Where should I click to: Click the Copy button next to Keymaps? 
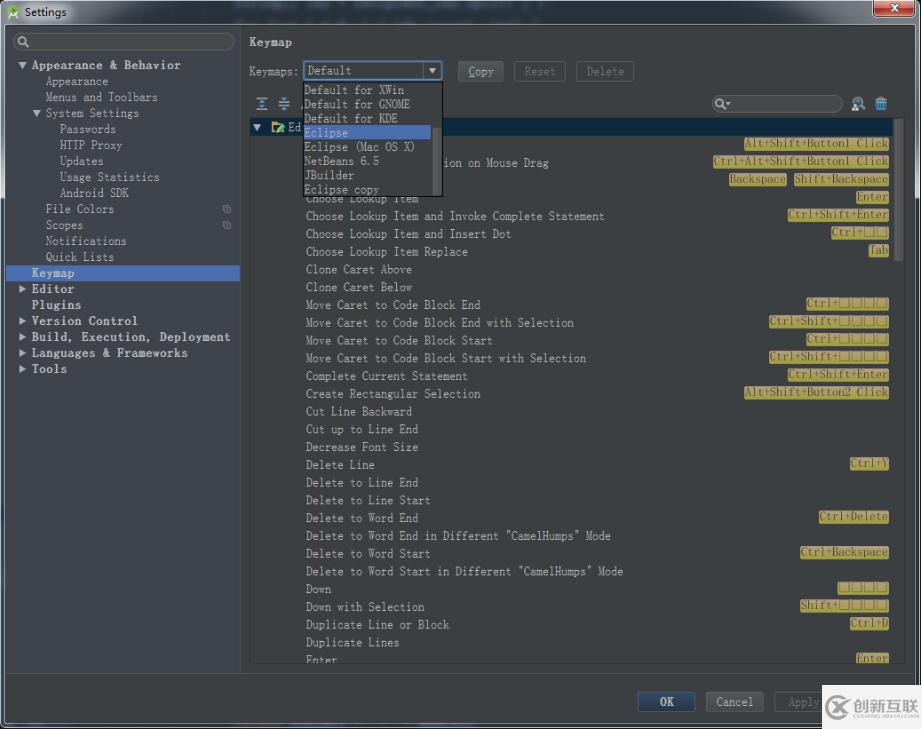[479, 71]
